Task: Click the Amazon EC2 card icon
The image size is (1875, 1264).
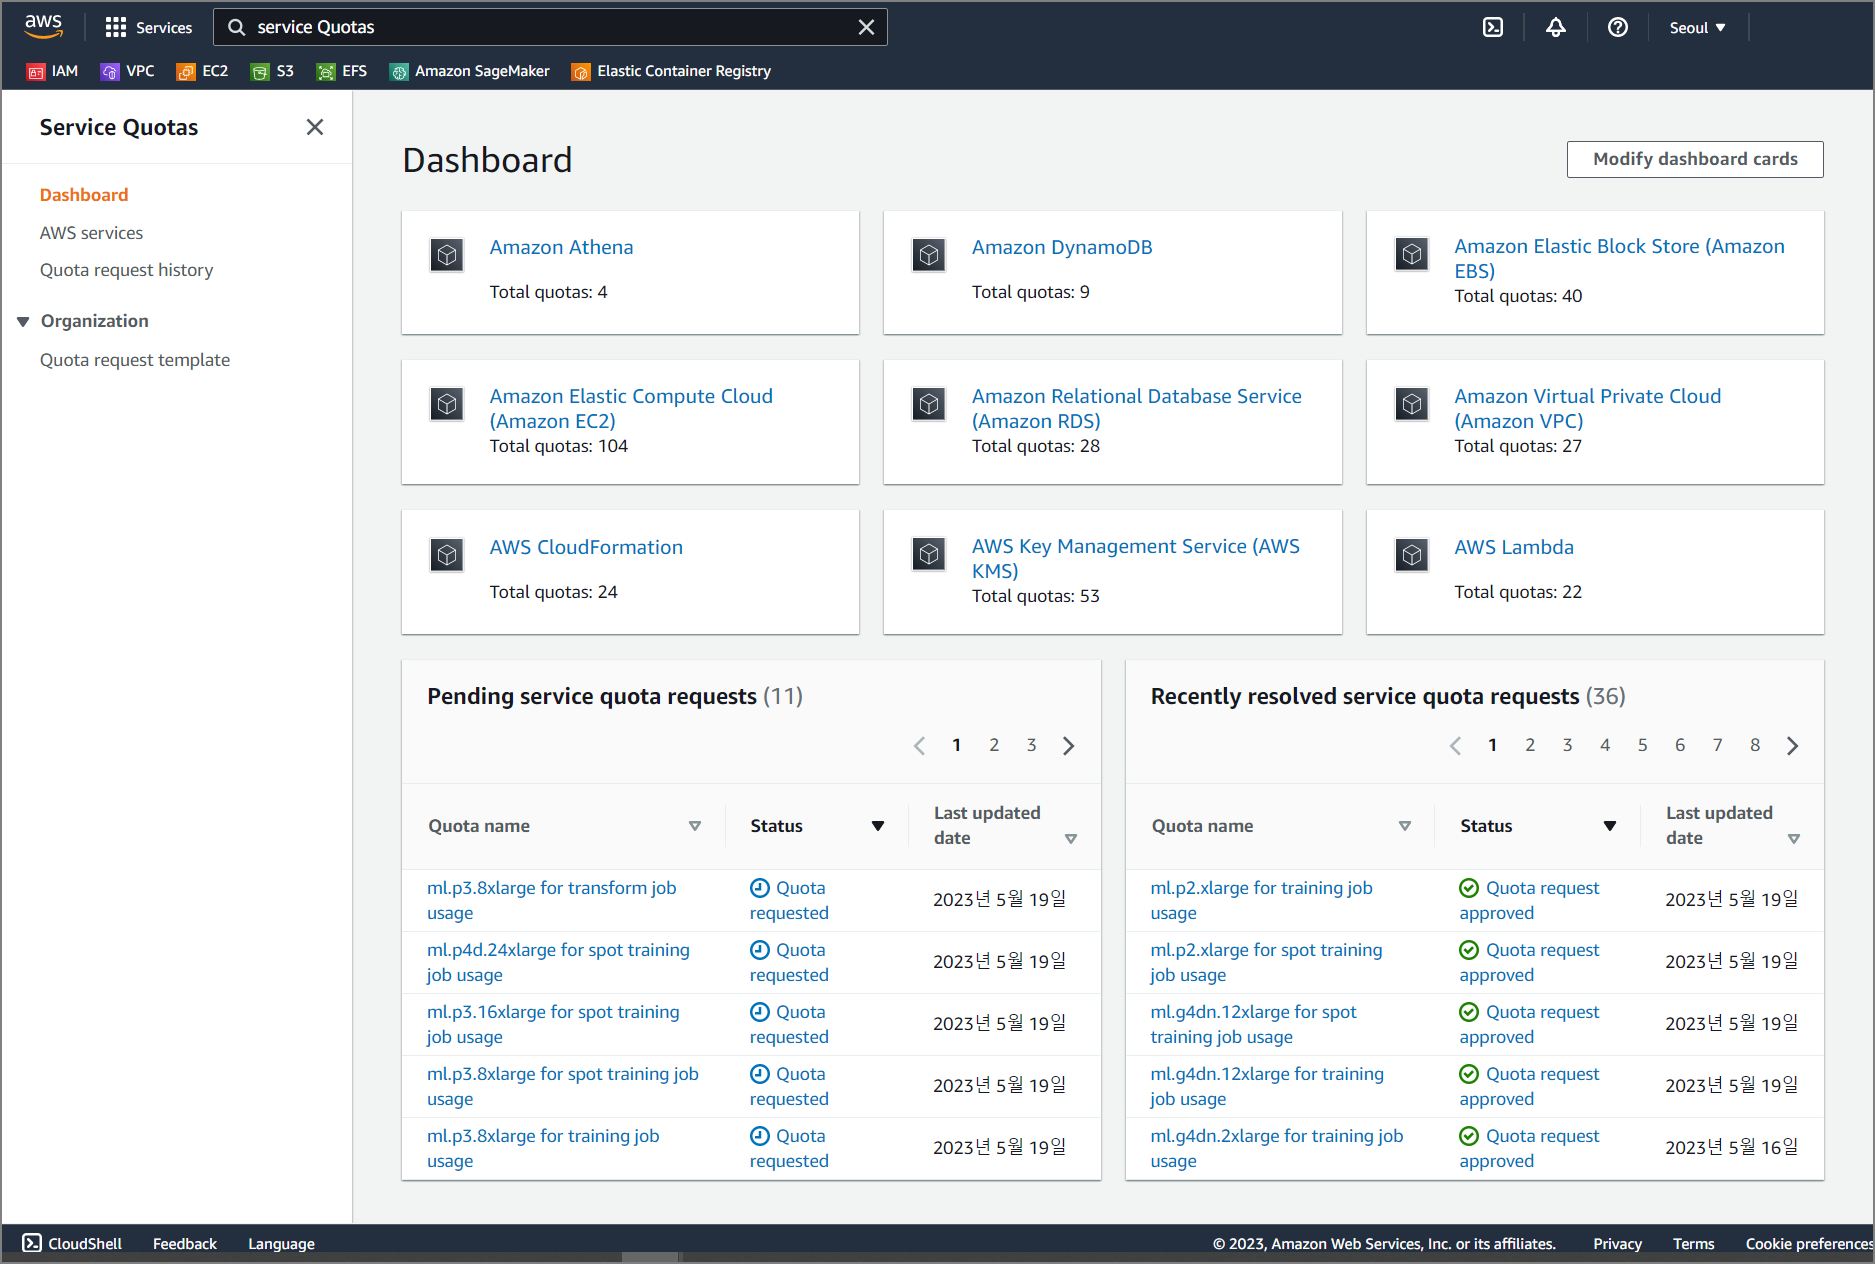Action: tap(447, 405)
